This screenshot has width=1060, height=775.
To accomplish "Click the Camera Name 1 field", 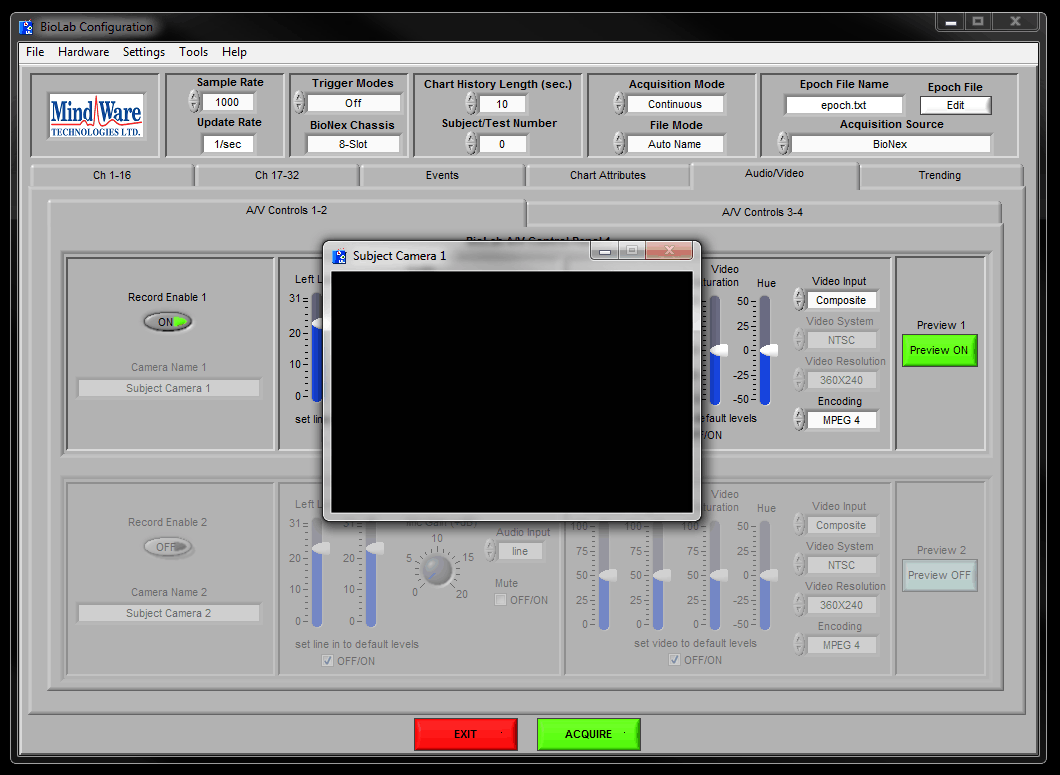I will coord(168,388).
